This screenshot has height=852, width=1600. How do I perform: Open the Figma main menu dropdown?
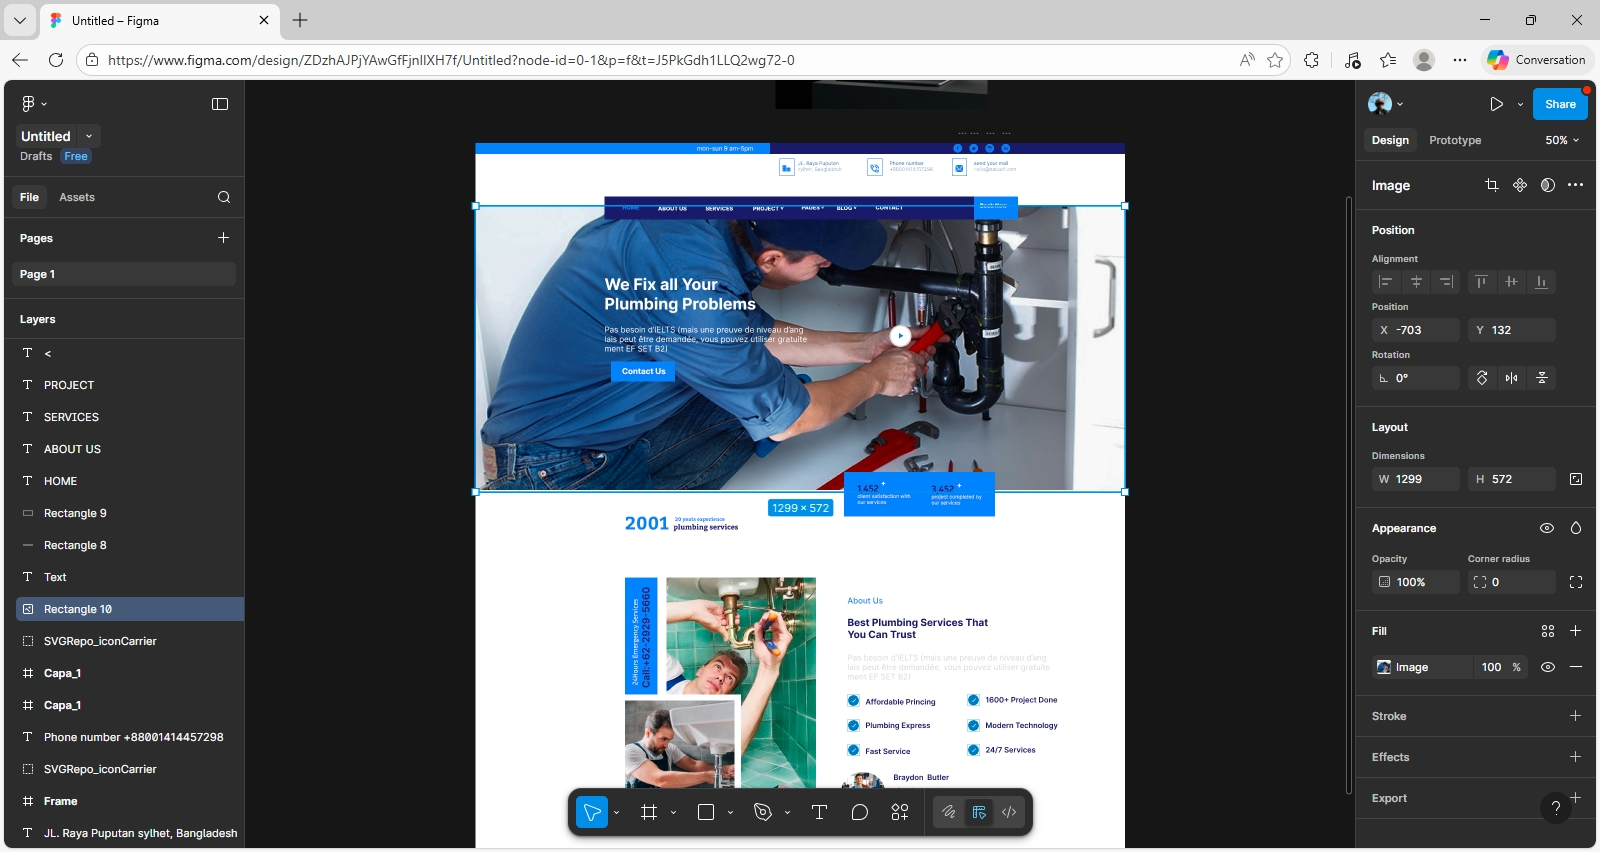[34, 104]
